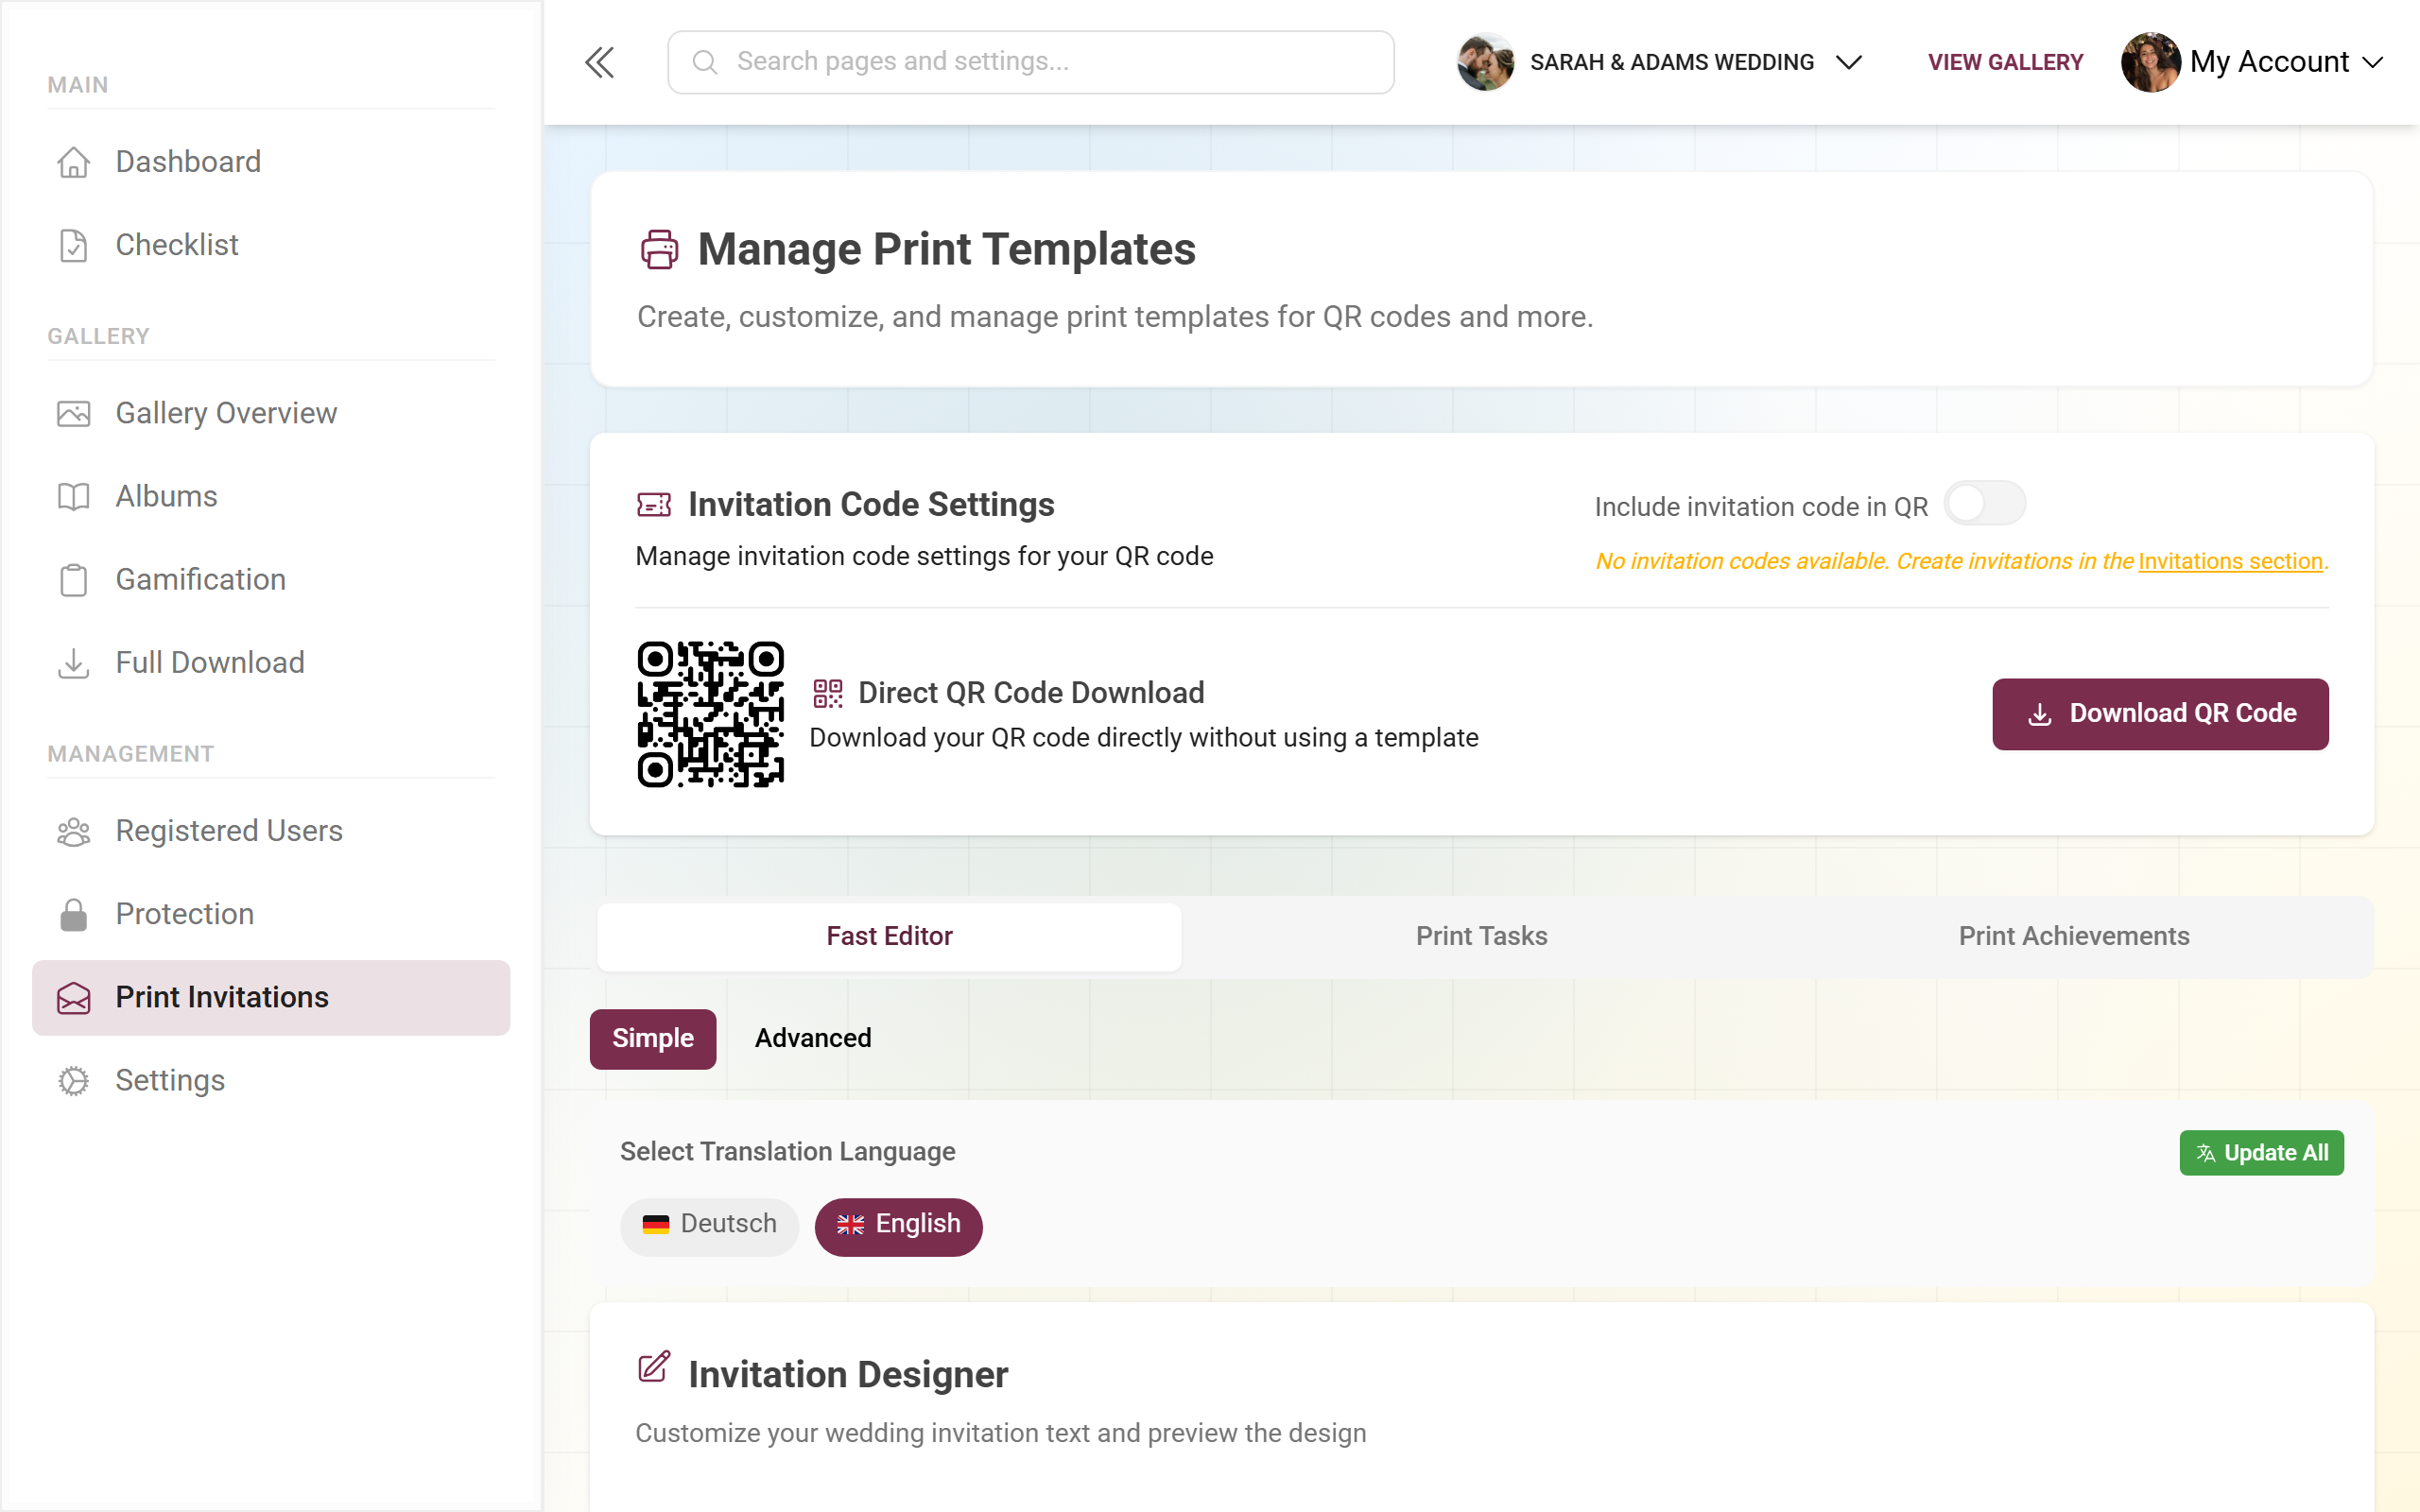Open Gamification in sidebar

pos(271,580)
